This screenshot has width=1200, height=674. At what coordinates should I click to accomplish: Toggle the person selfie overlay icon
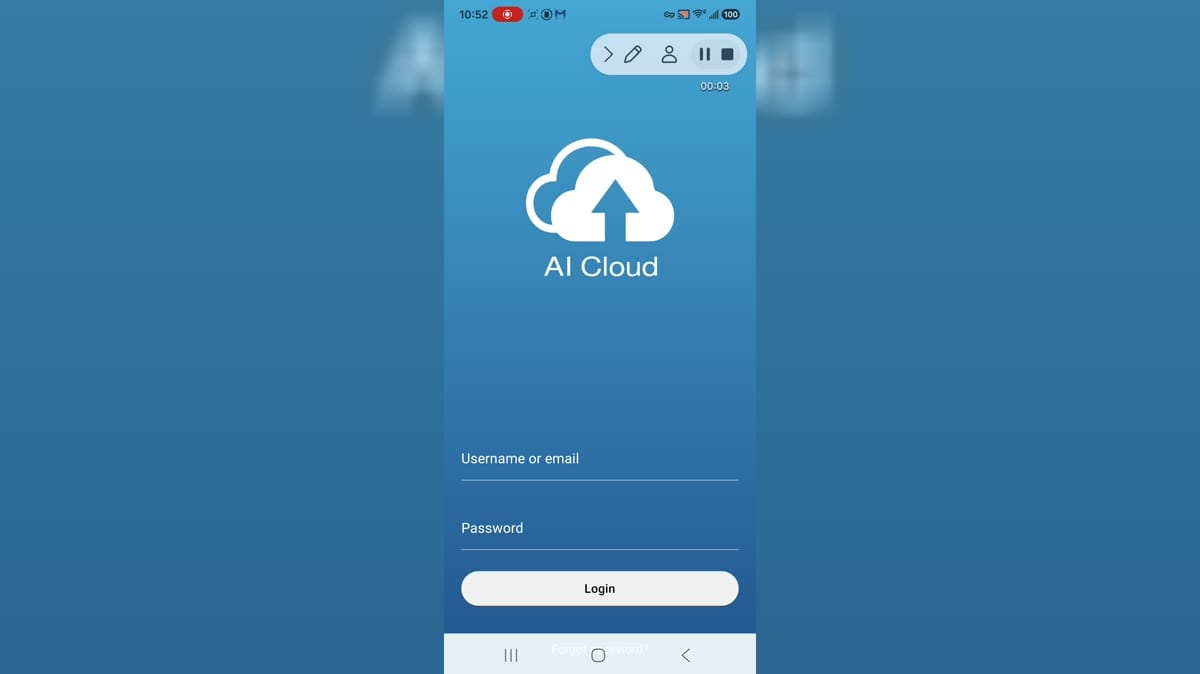pyautogui.click(x=669, y=54)
